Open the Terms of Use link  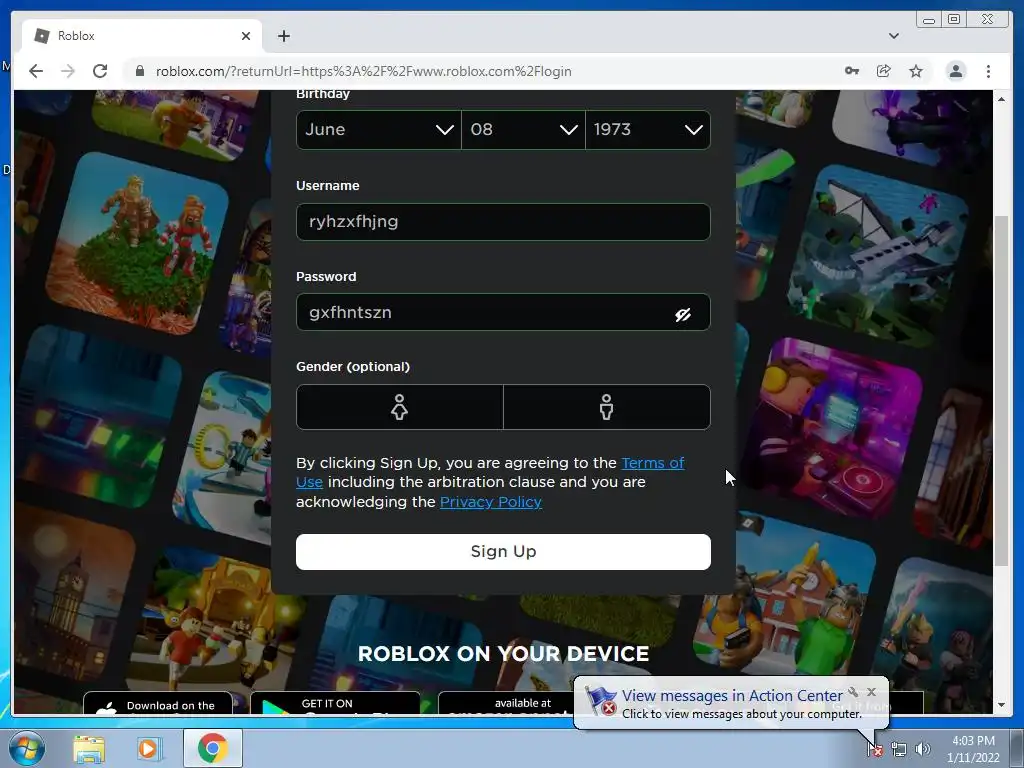490,472
